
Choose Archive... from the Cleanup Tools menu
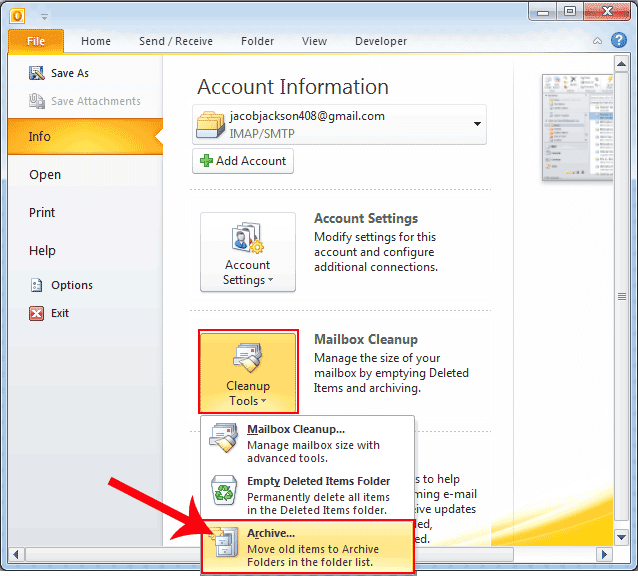click(x=308, y=547)
